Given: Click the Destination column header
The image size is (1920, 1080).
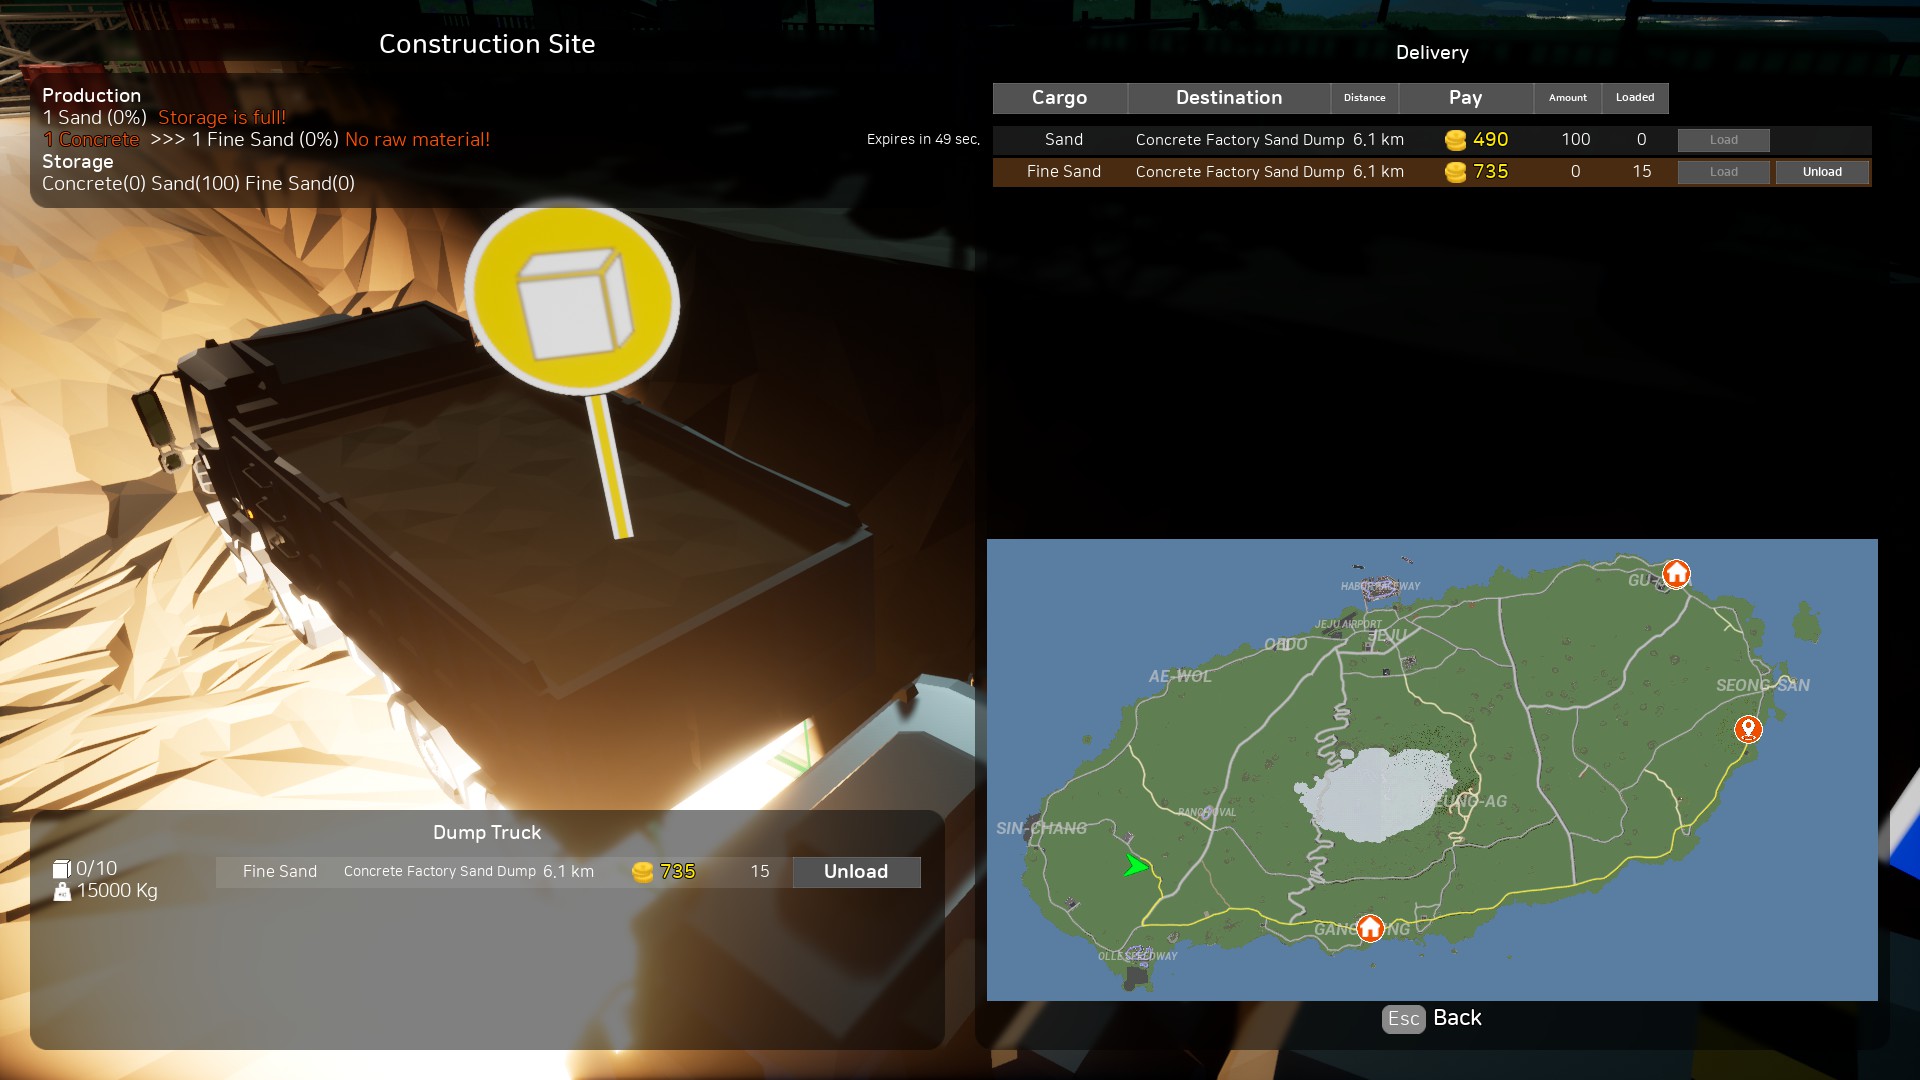Looking at the screenshot, I should [x=1228, y=98].
